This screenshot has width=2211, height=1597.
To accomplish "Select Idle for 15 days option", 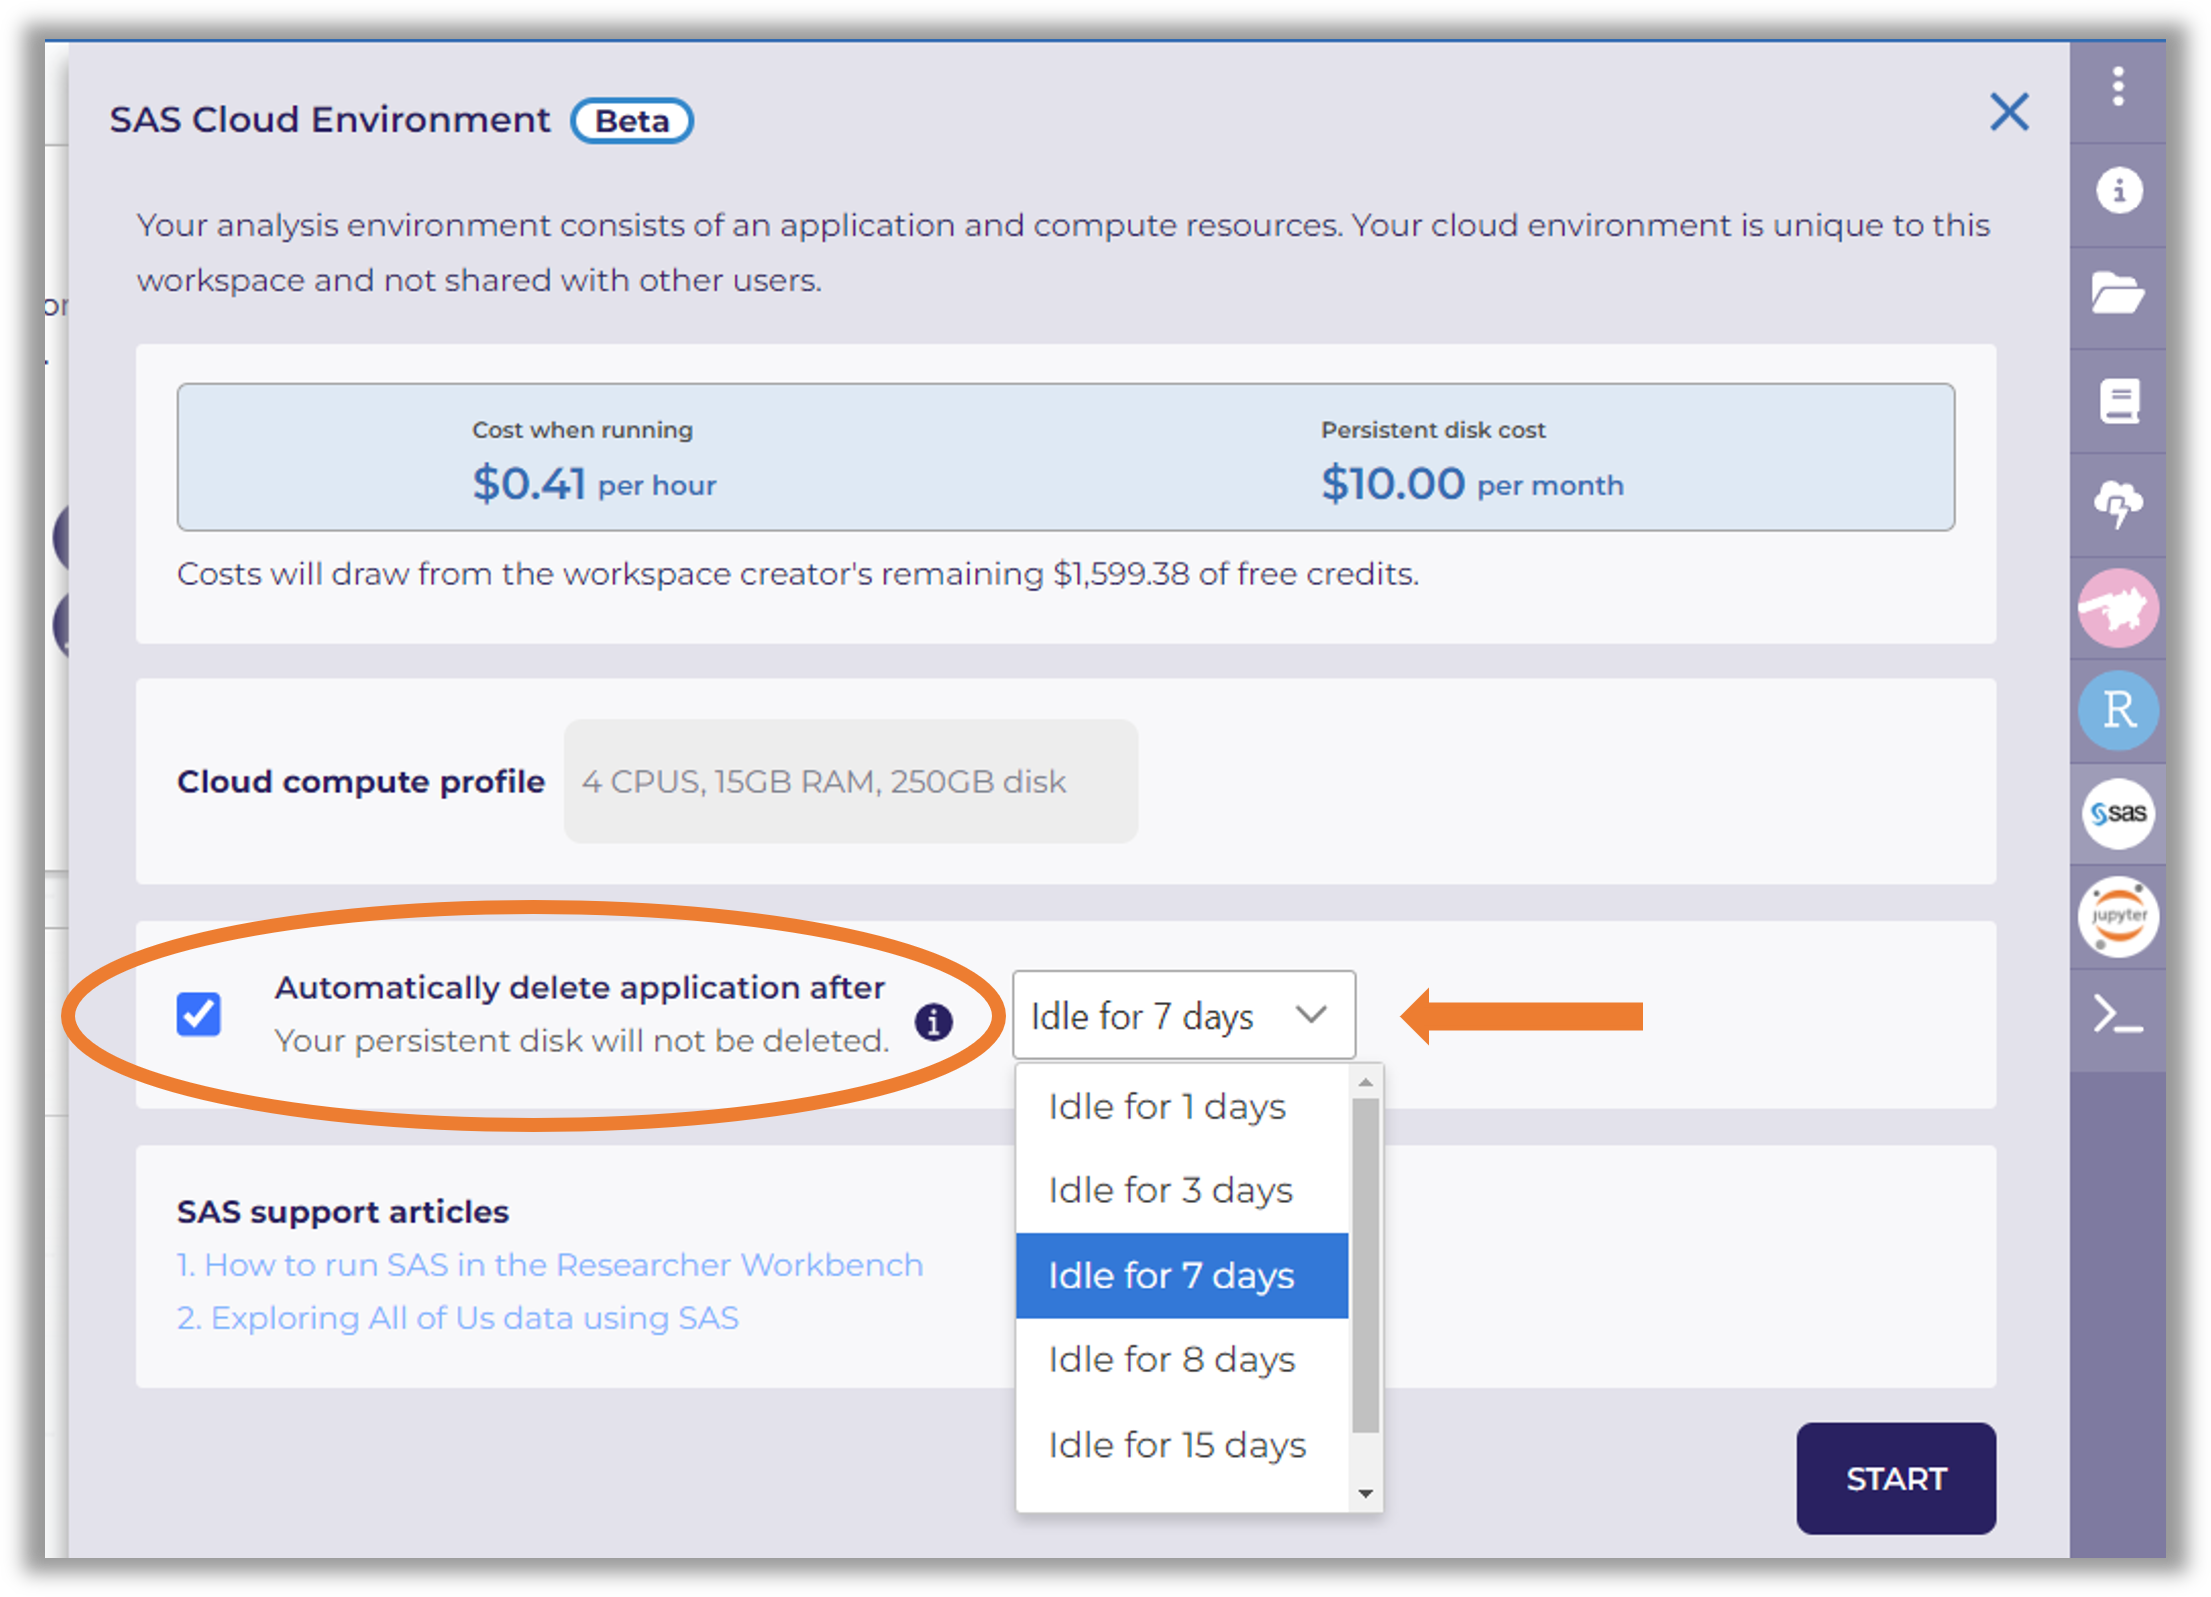I will (x=1176, y=1445).
